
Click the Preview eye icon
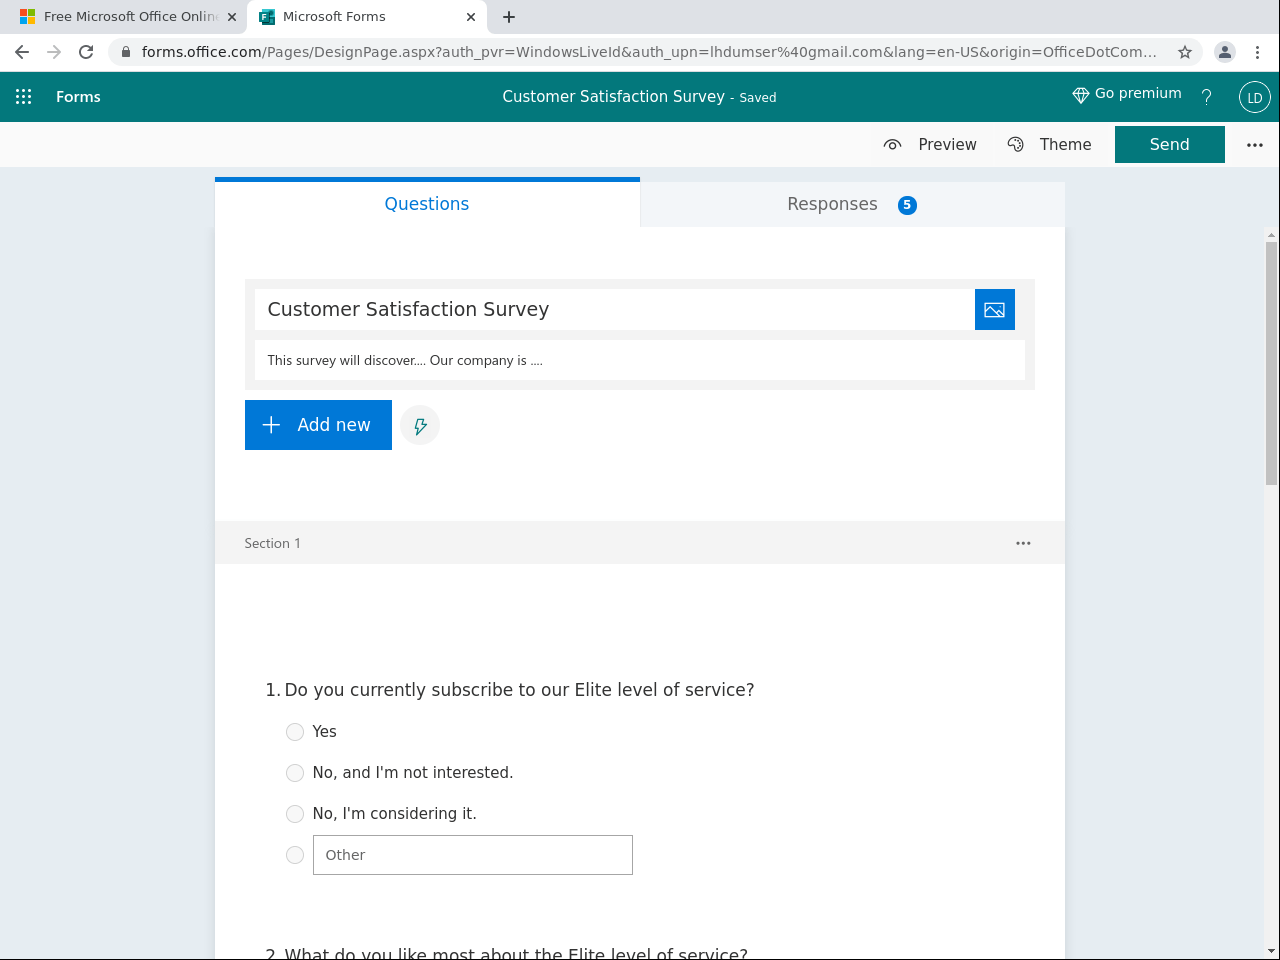point(892,144)
